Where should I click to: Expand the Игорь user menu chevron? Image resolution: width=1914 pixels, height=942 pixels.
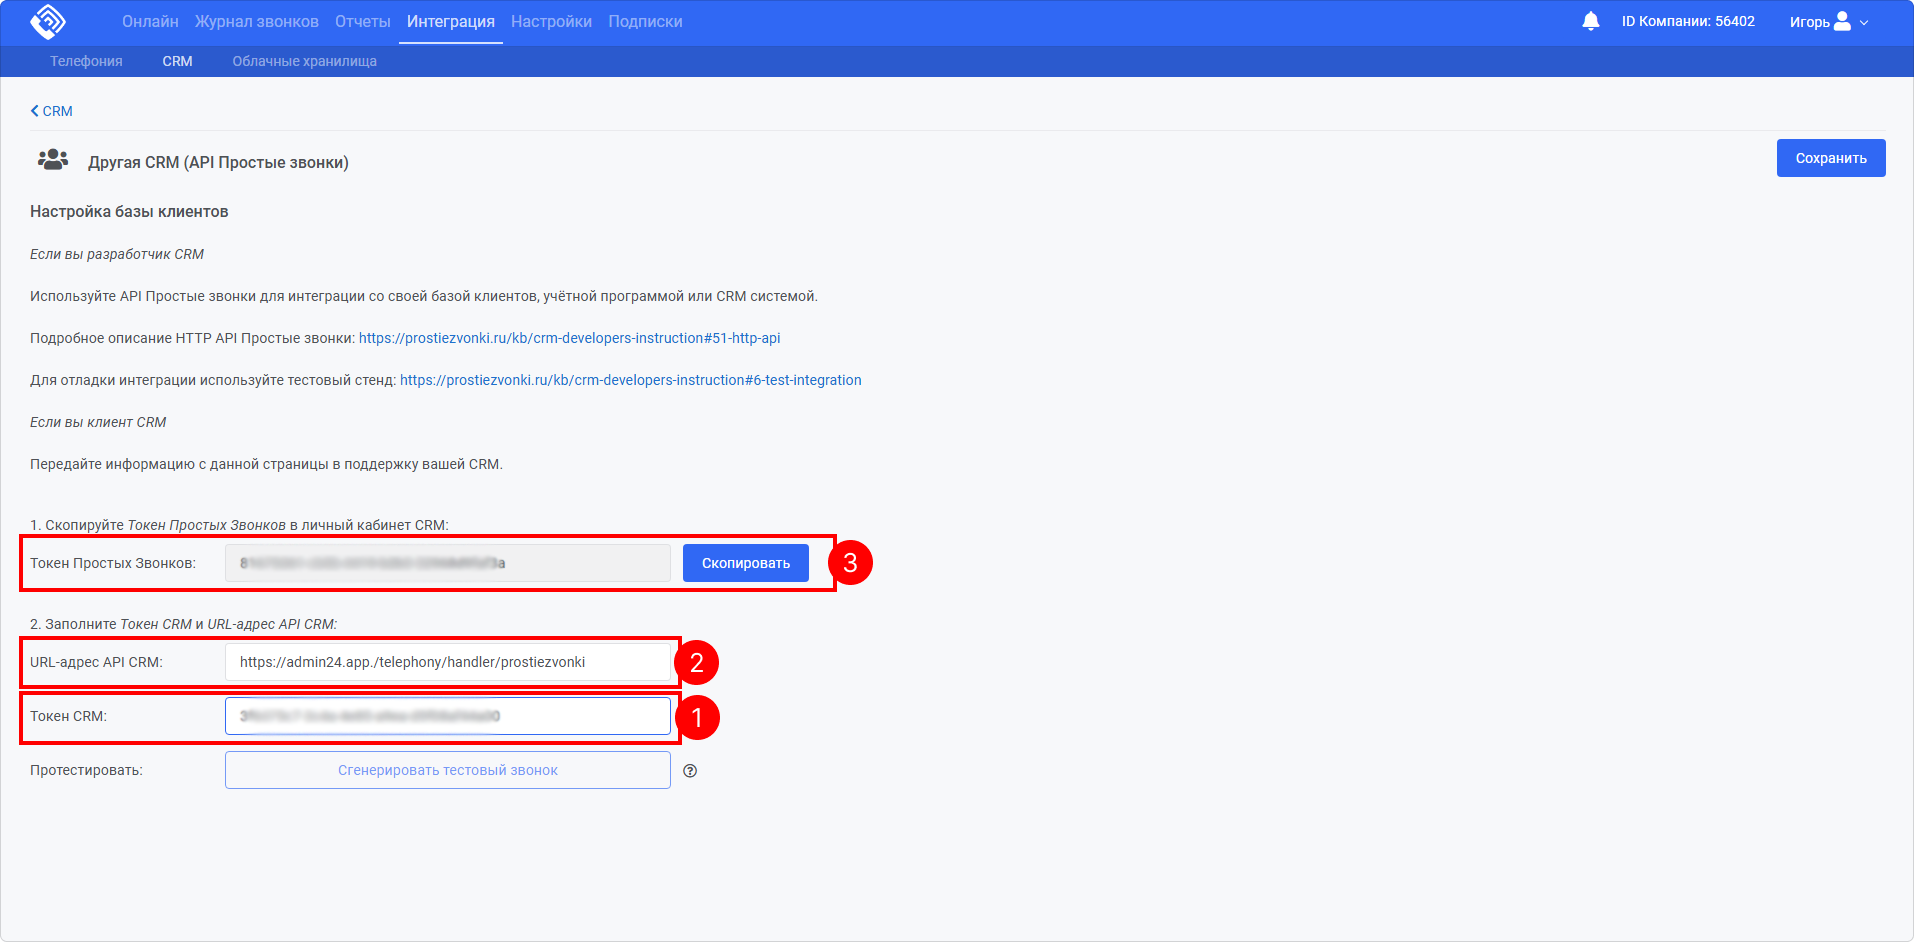click(x=1864, y=22)
